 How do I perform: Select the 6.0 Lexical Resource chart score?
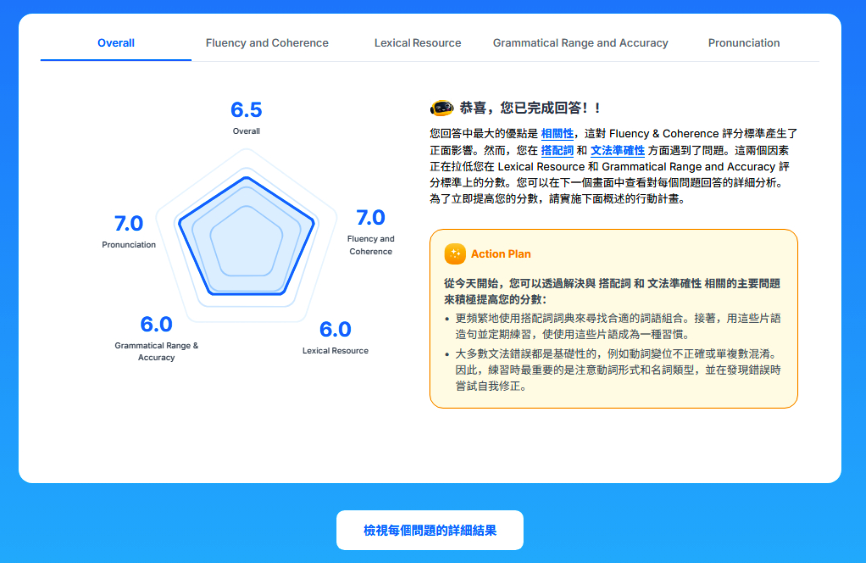(335, 330)
